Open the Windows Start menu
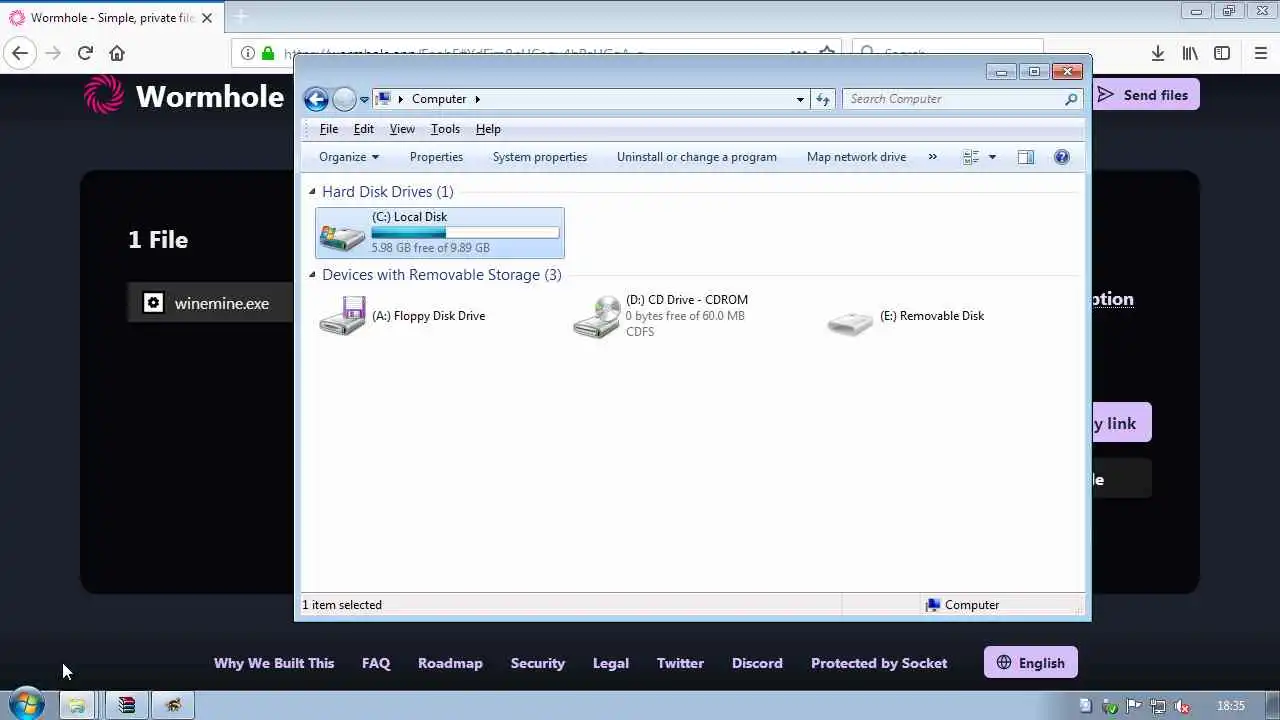Screen dimensions: 1280x720 tap(25, 705)
